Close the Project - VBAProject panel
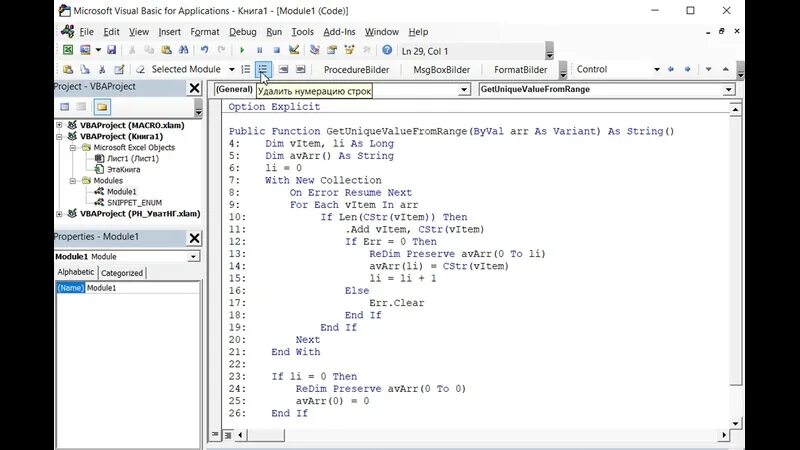This screenshot has height=450, width=800. (x=194, y=88)
